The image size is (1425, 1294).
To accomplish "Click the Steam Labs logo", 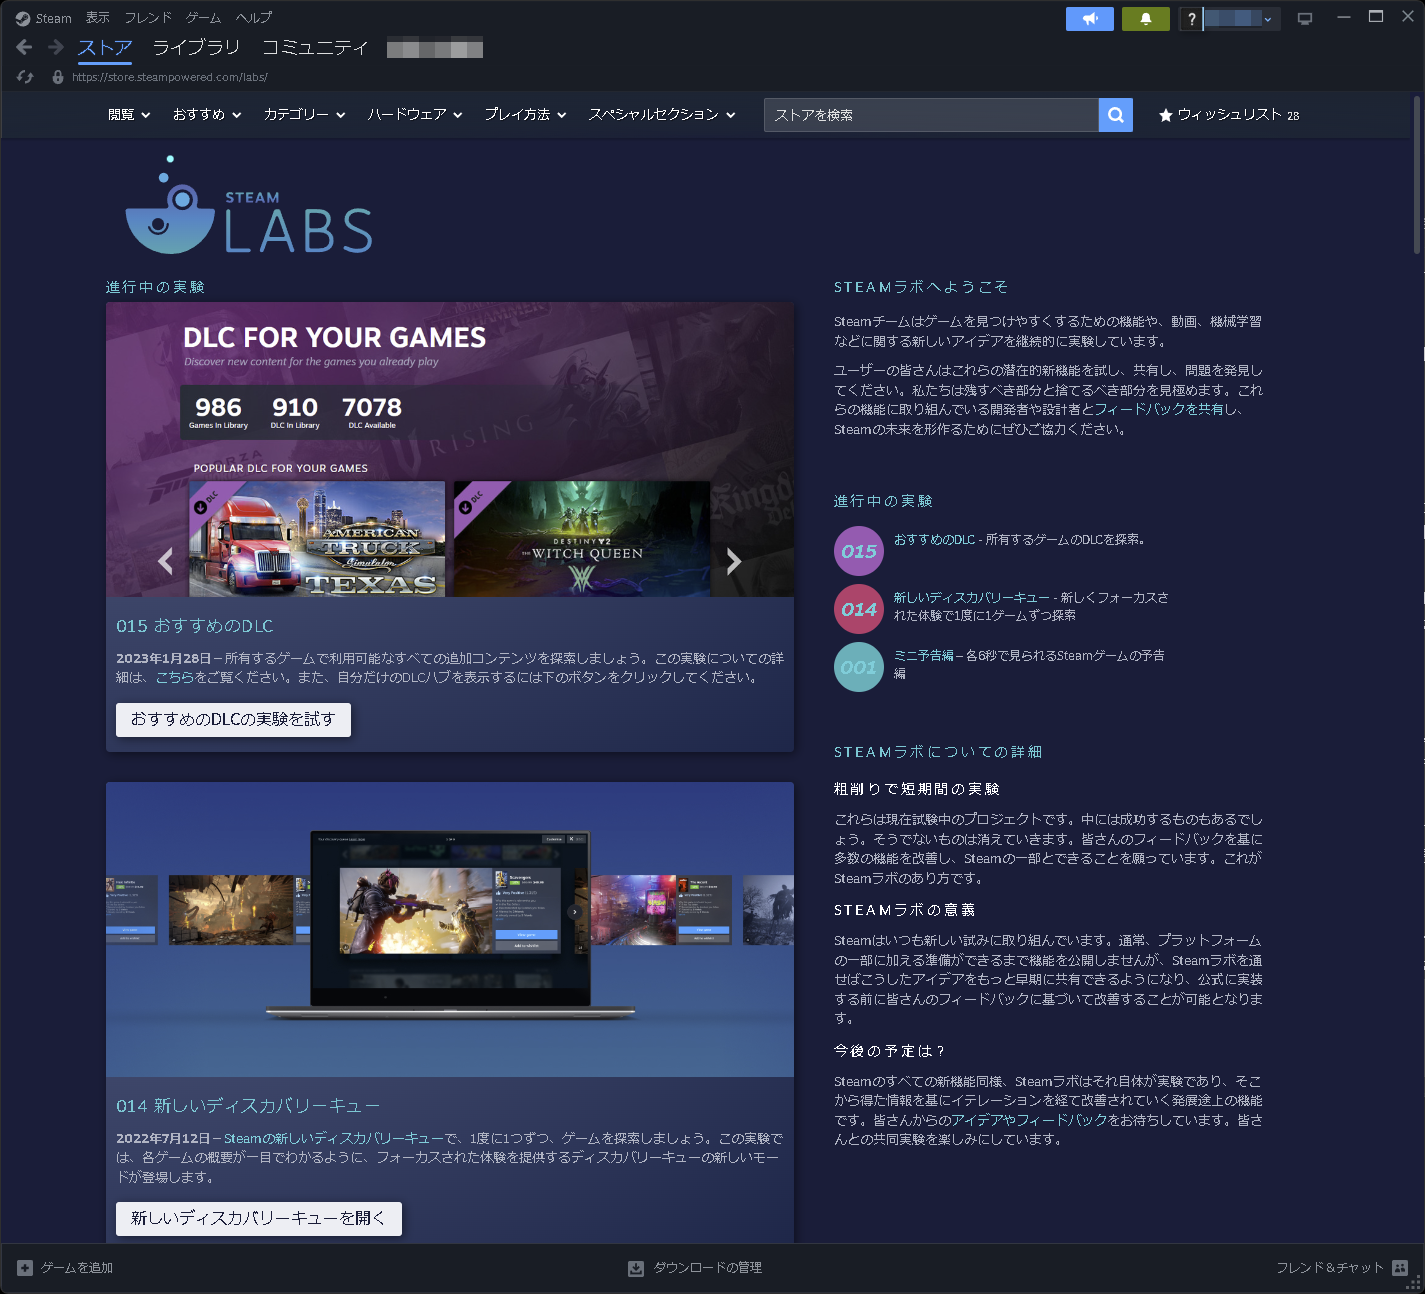I will click(x=249, y=205).
